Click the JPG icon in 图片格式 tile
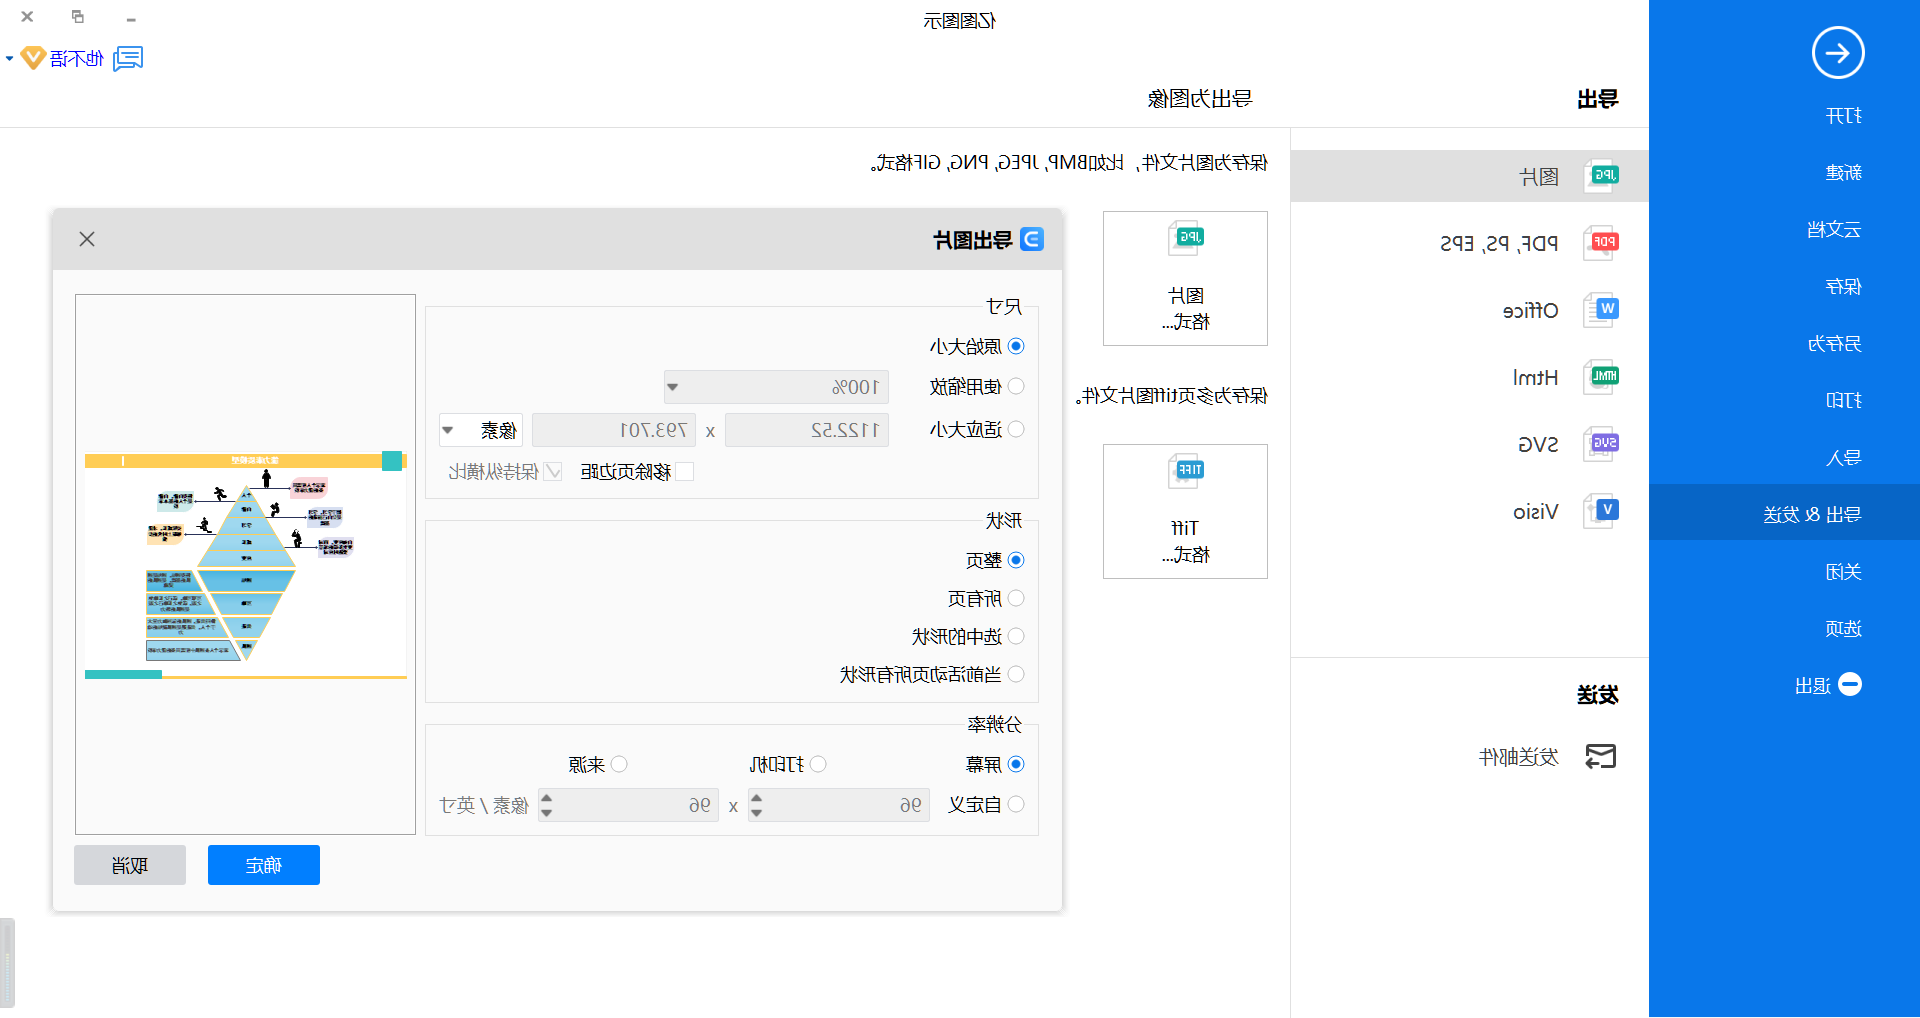Viewport: 1920px width, 1018px height. tap(1186, 239)
